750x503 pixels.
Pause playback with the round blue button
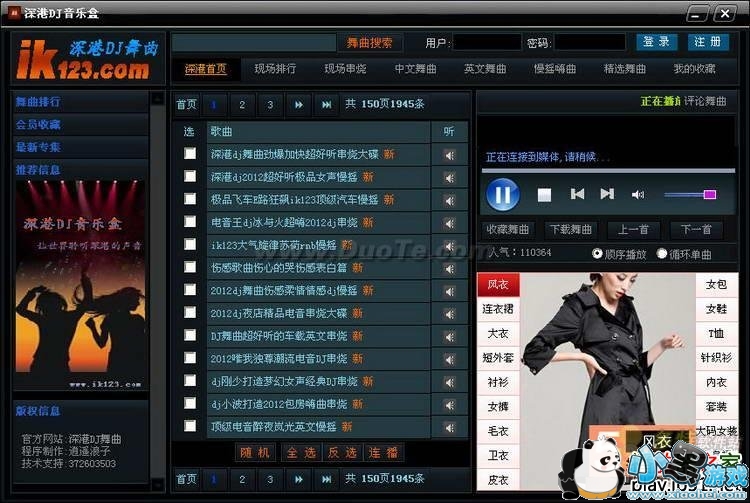click(503, 194)
